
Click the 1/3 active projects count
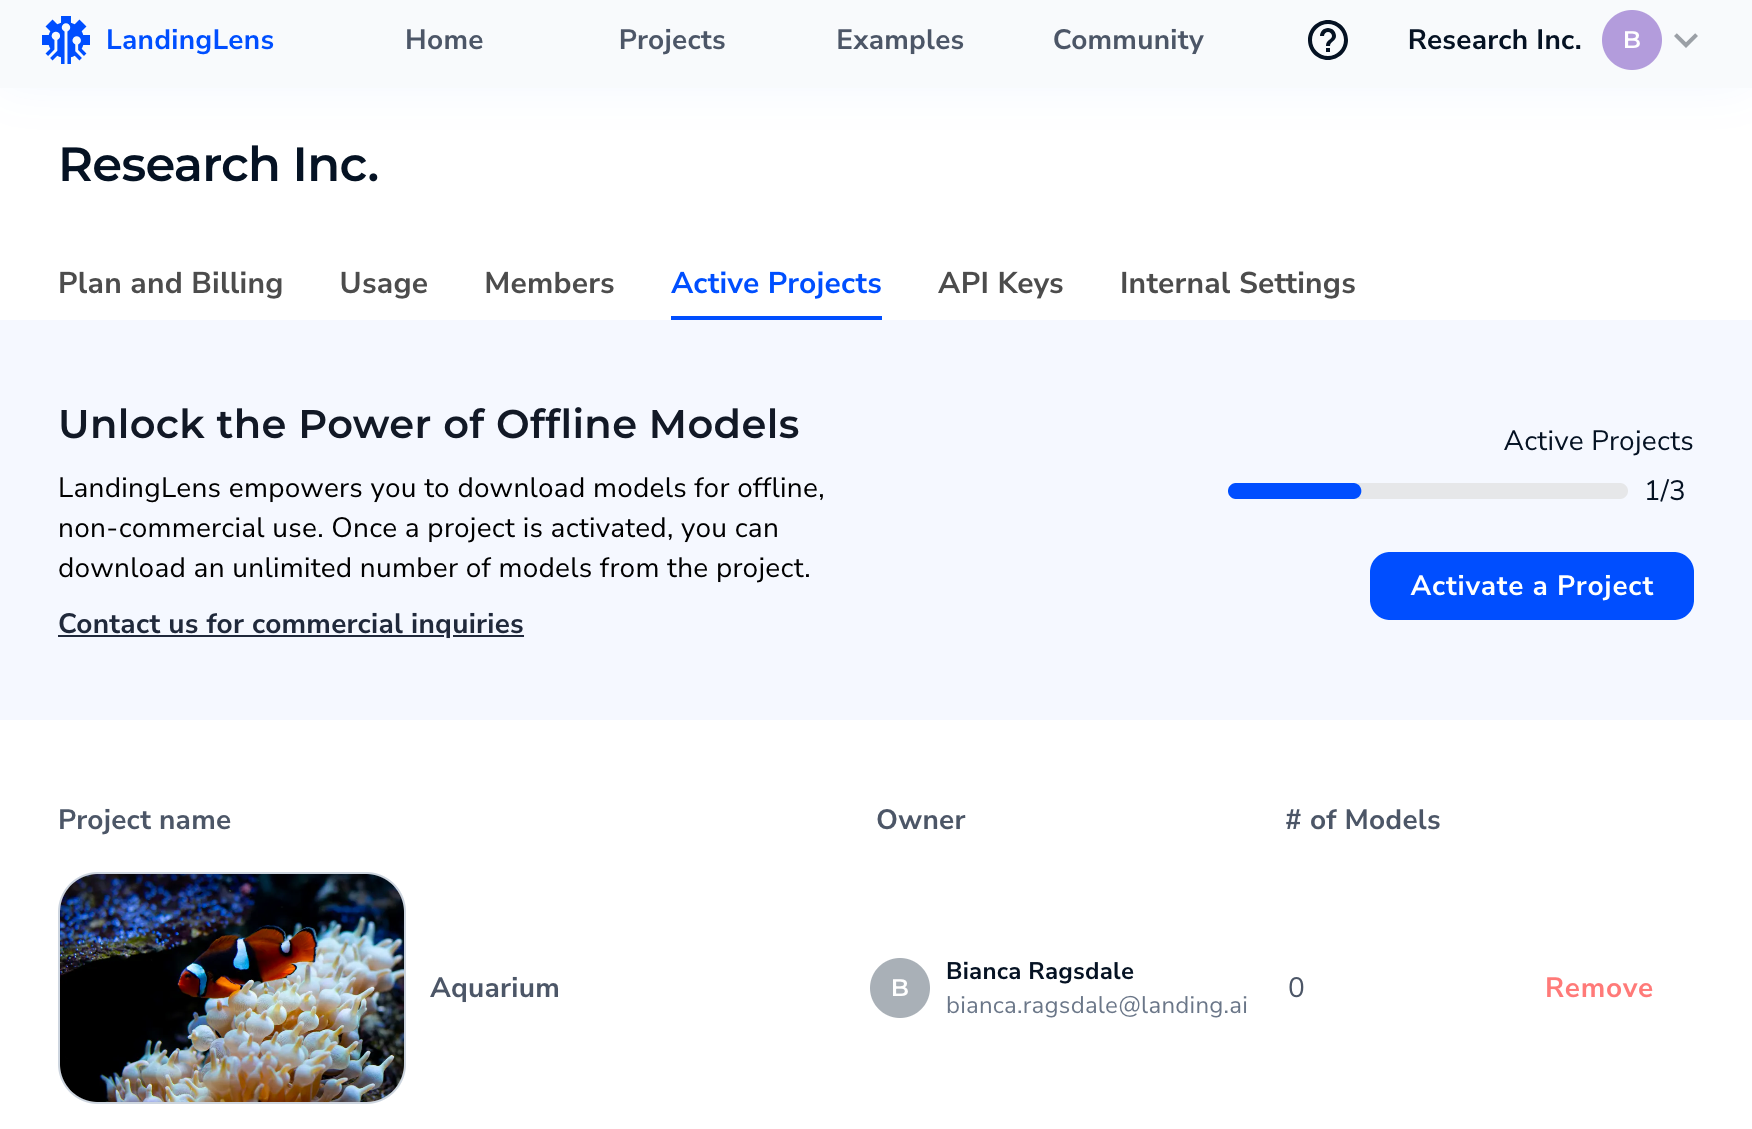(1664, 491)
